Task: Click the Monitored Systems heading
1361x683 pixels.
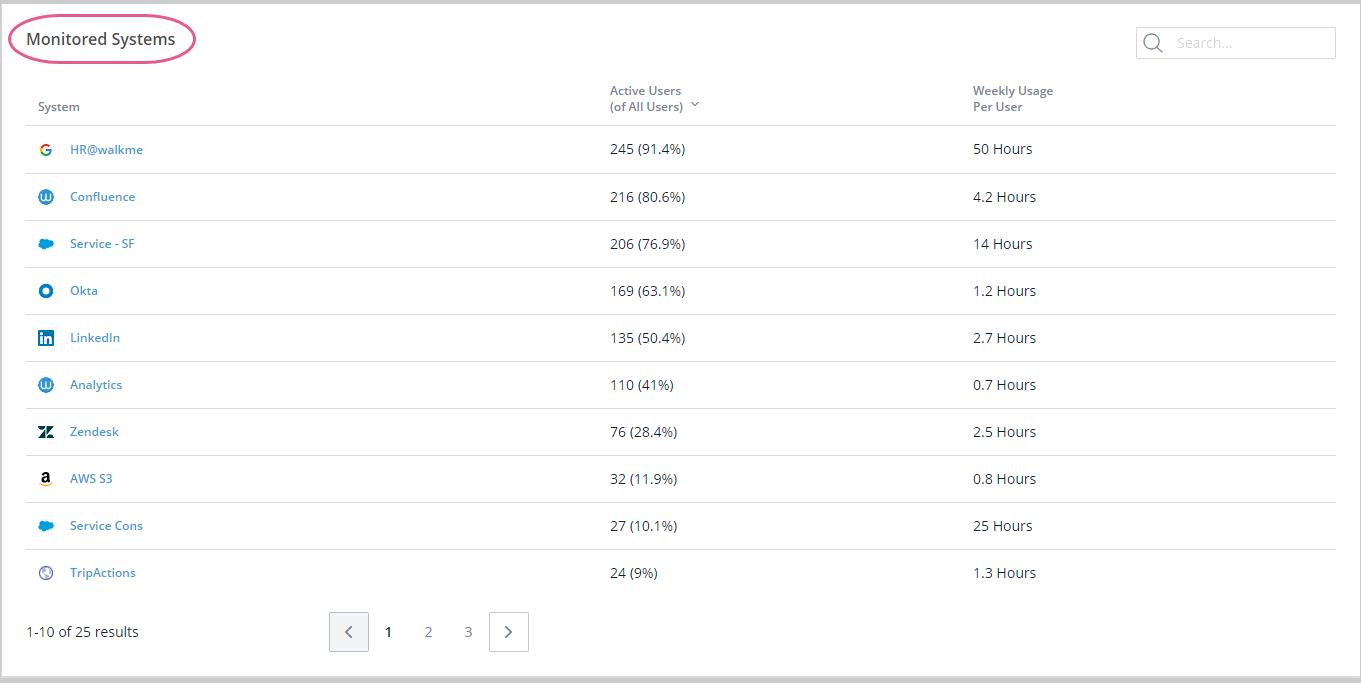Action: 101,40
